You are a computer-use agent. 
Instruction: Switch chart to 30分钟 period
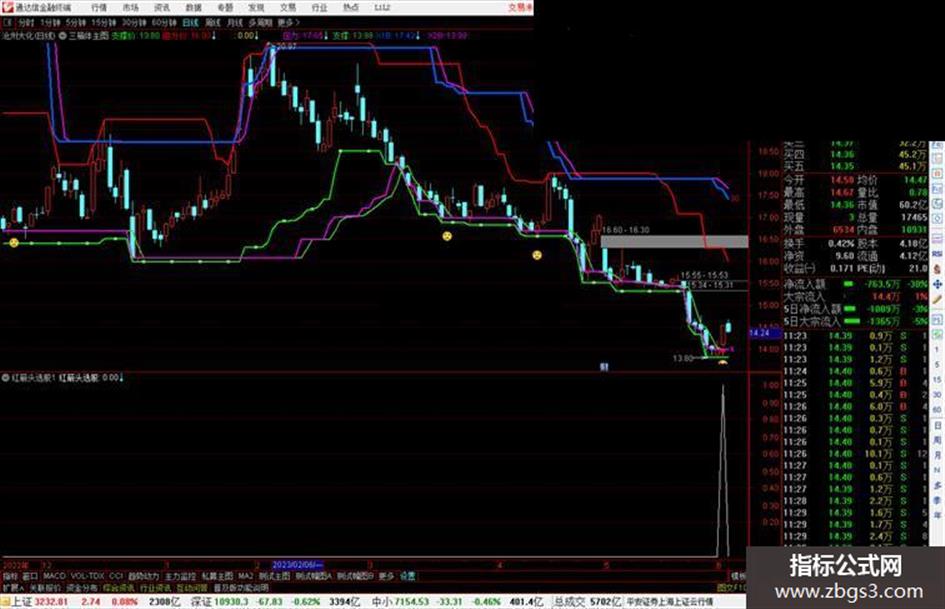point(134,22)
